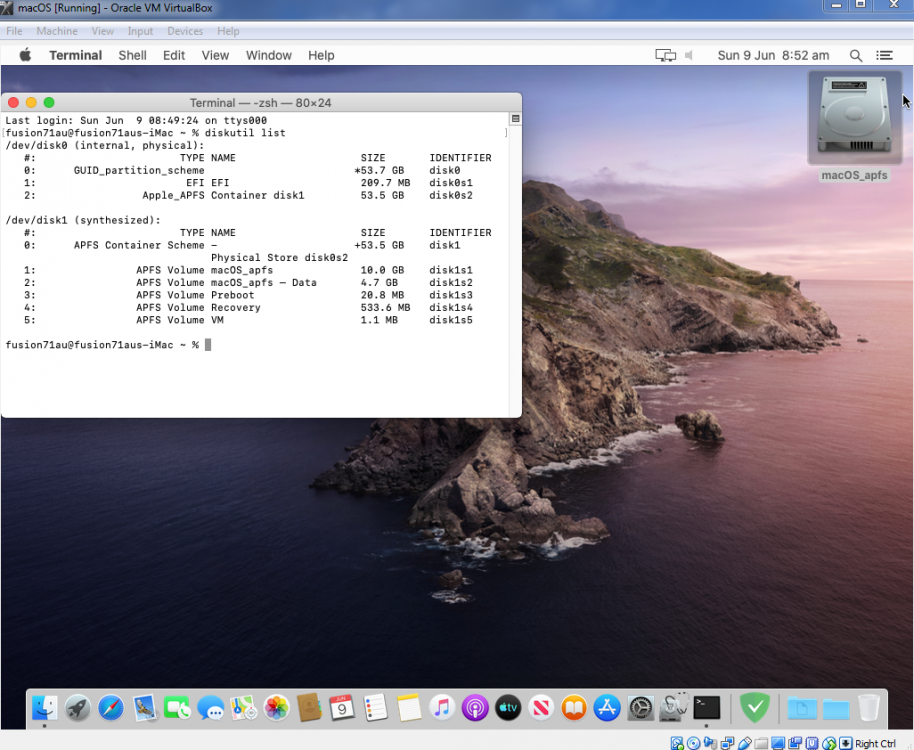Open the bold Terminal application menu
Viewport: 914px width, 750px height.
(75, 55)
